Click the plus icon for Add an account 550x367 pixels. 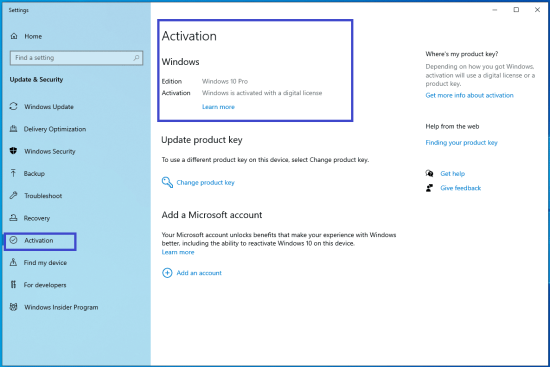[167, 273]
